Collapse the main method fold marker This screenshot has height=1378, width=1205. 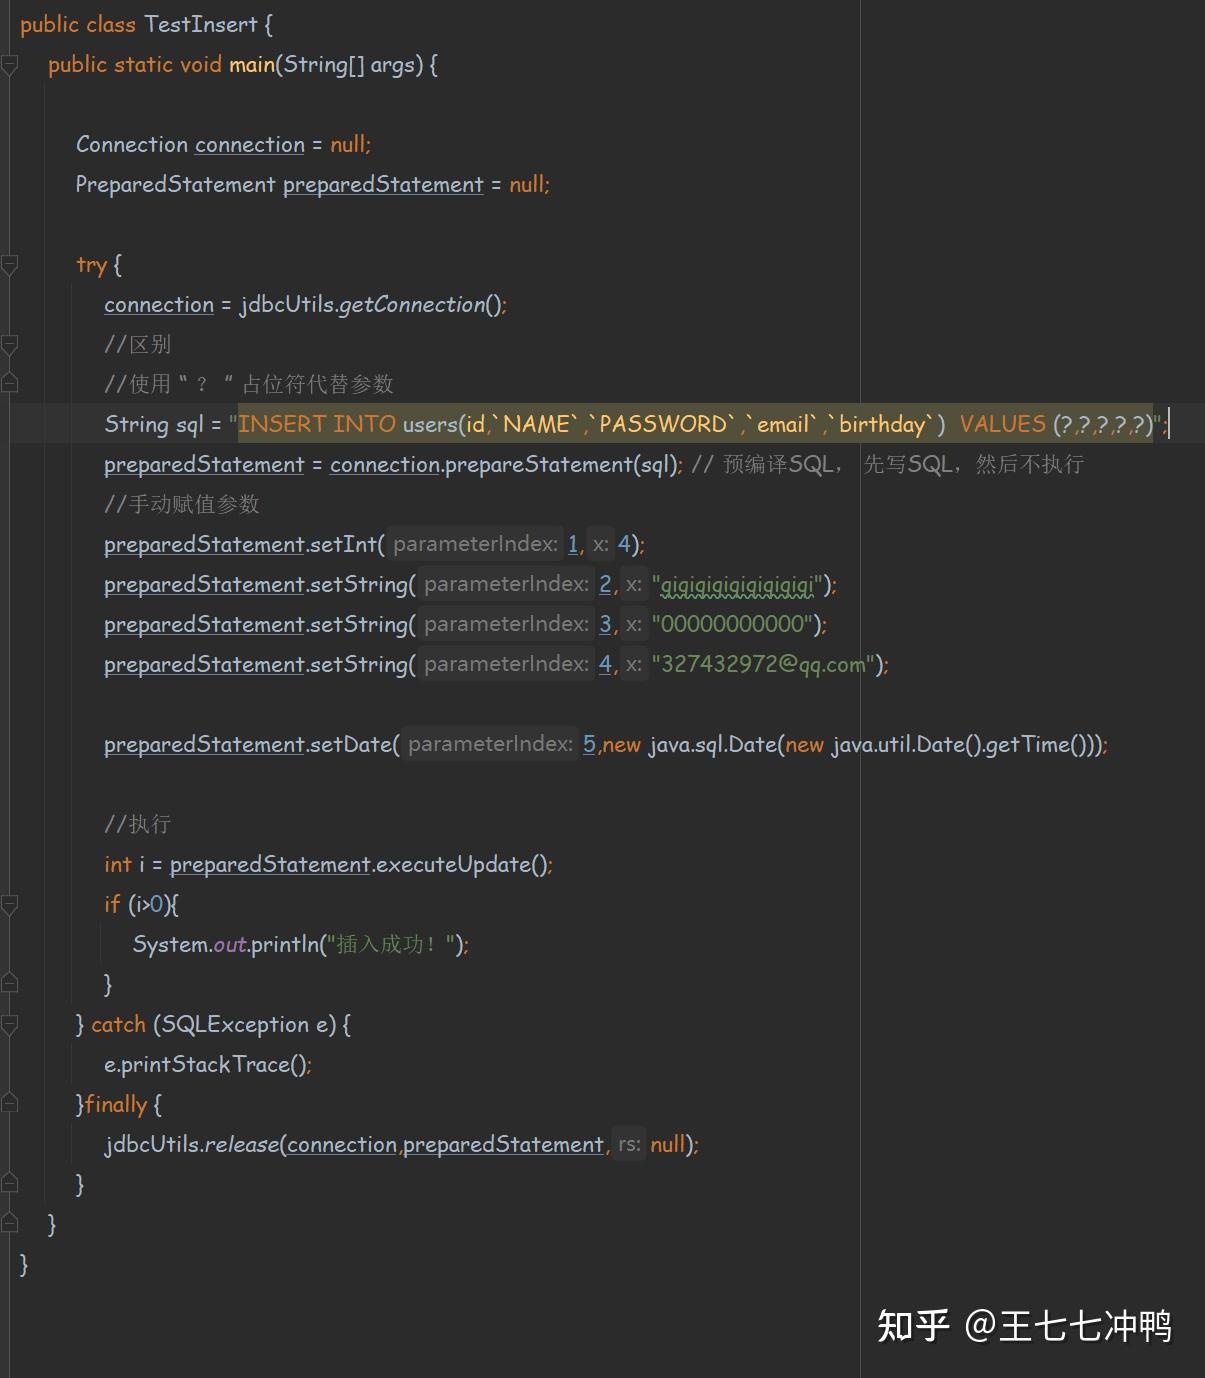tap(10, 65)
